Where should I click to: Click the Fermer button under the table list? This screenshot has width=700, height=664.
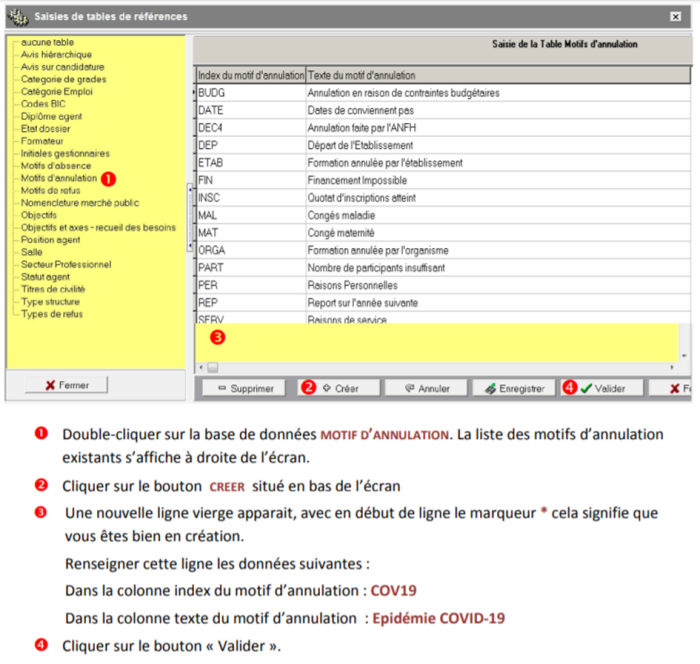pyautogui.click(x=66, y=385)
